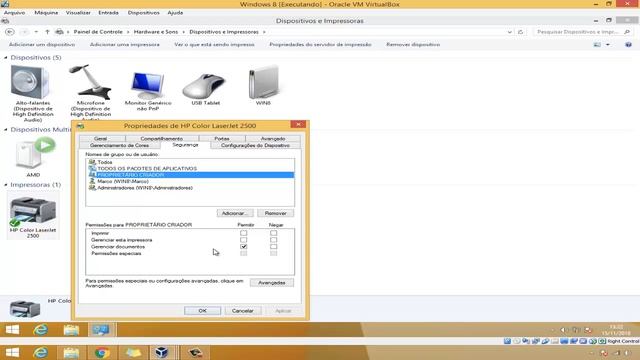Open the recent locations dropdown arrow
Viewport: 640px width, 360px height.
tap(36, 32)
